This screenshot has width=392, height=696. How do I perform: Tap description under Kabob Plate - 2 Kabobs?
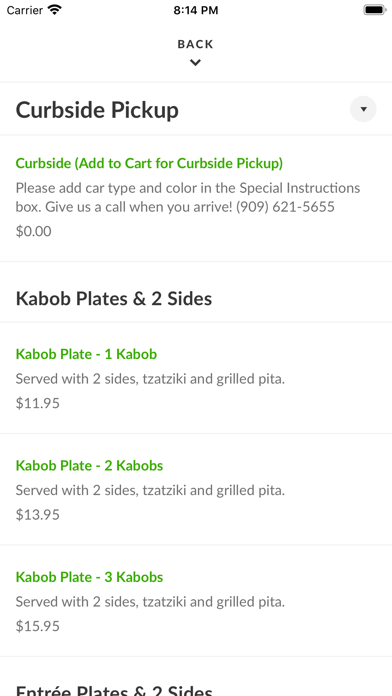coord(150,490)
